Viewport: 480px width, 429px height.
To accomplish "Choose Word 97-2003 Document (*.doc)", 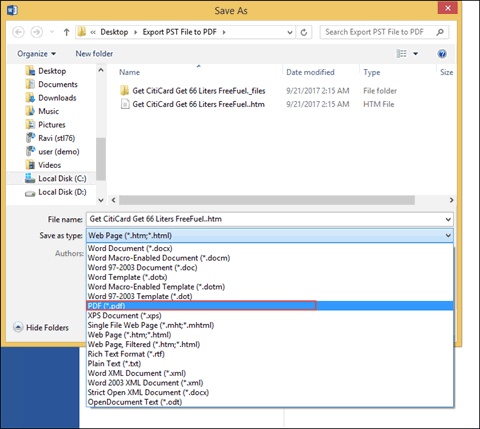I will click(270, 268).
